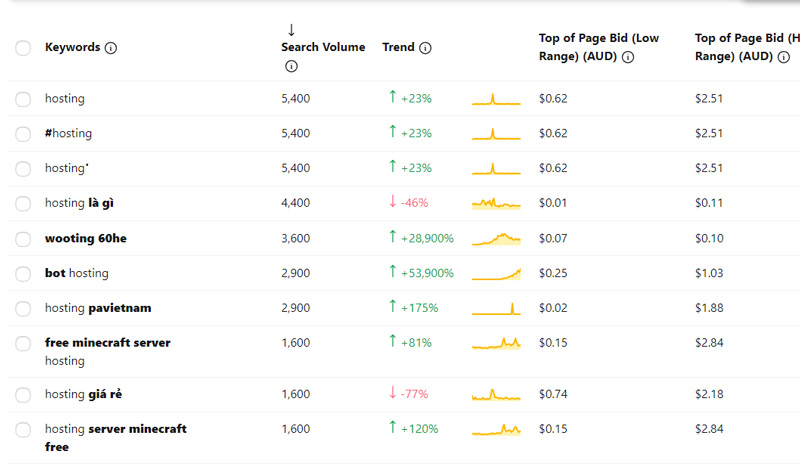Click the trend sparkline for bot hosting
The image size is (800, 465).
point(497,273)
